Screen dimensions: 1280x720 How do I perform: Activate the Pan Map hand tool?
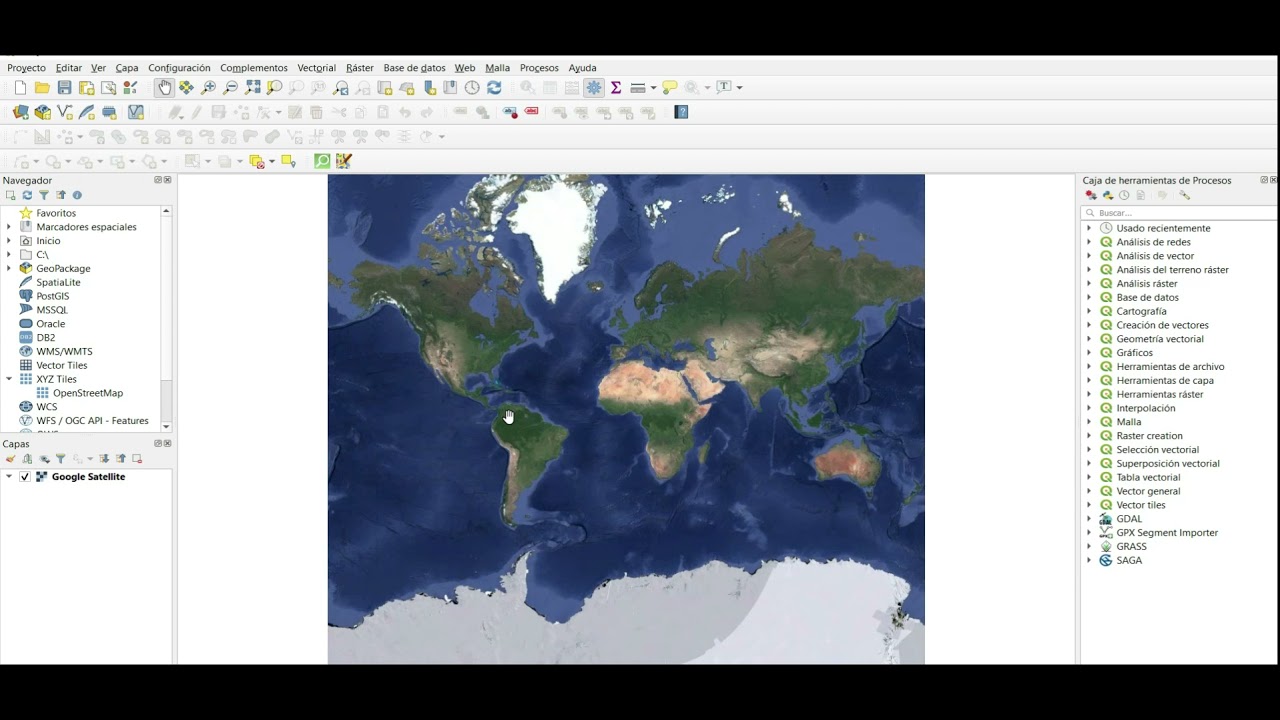click(x=164, y=88)
